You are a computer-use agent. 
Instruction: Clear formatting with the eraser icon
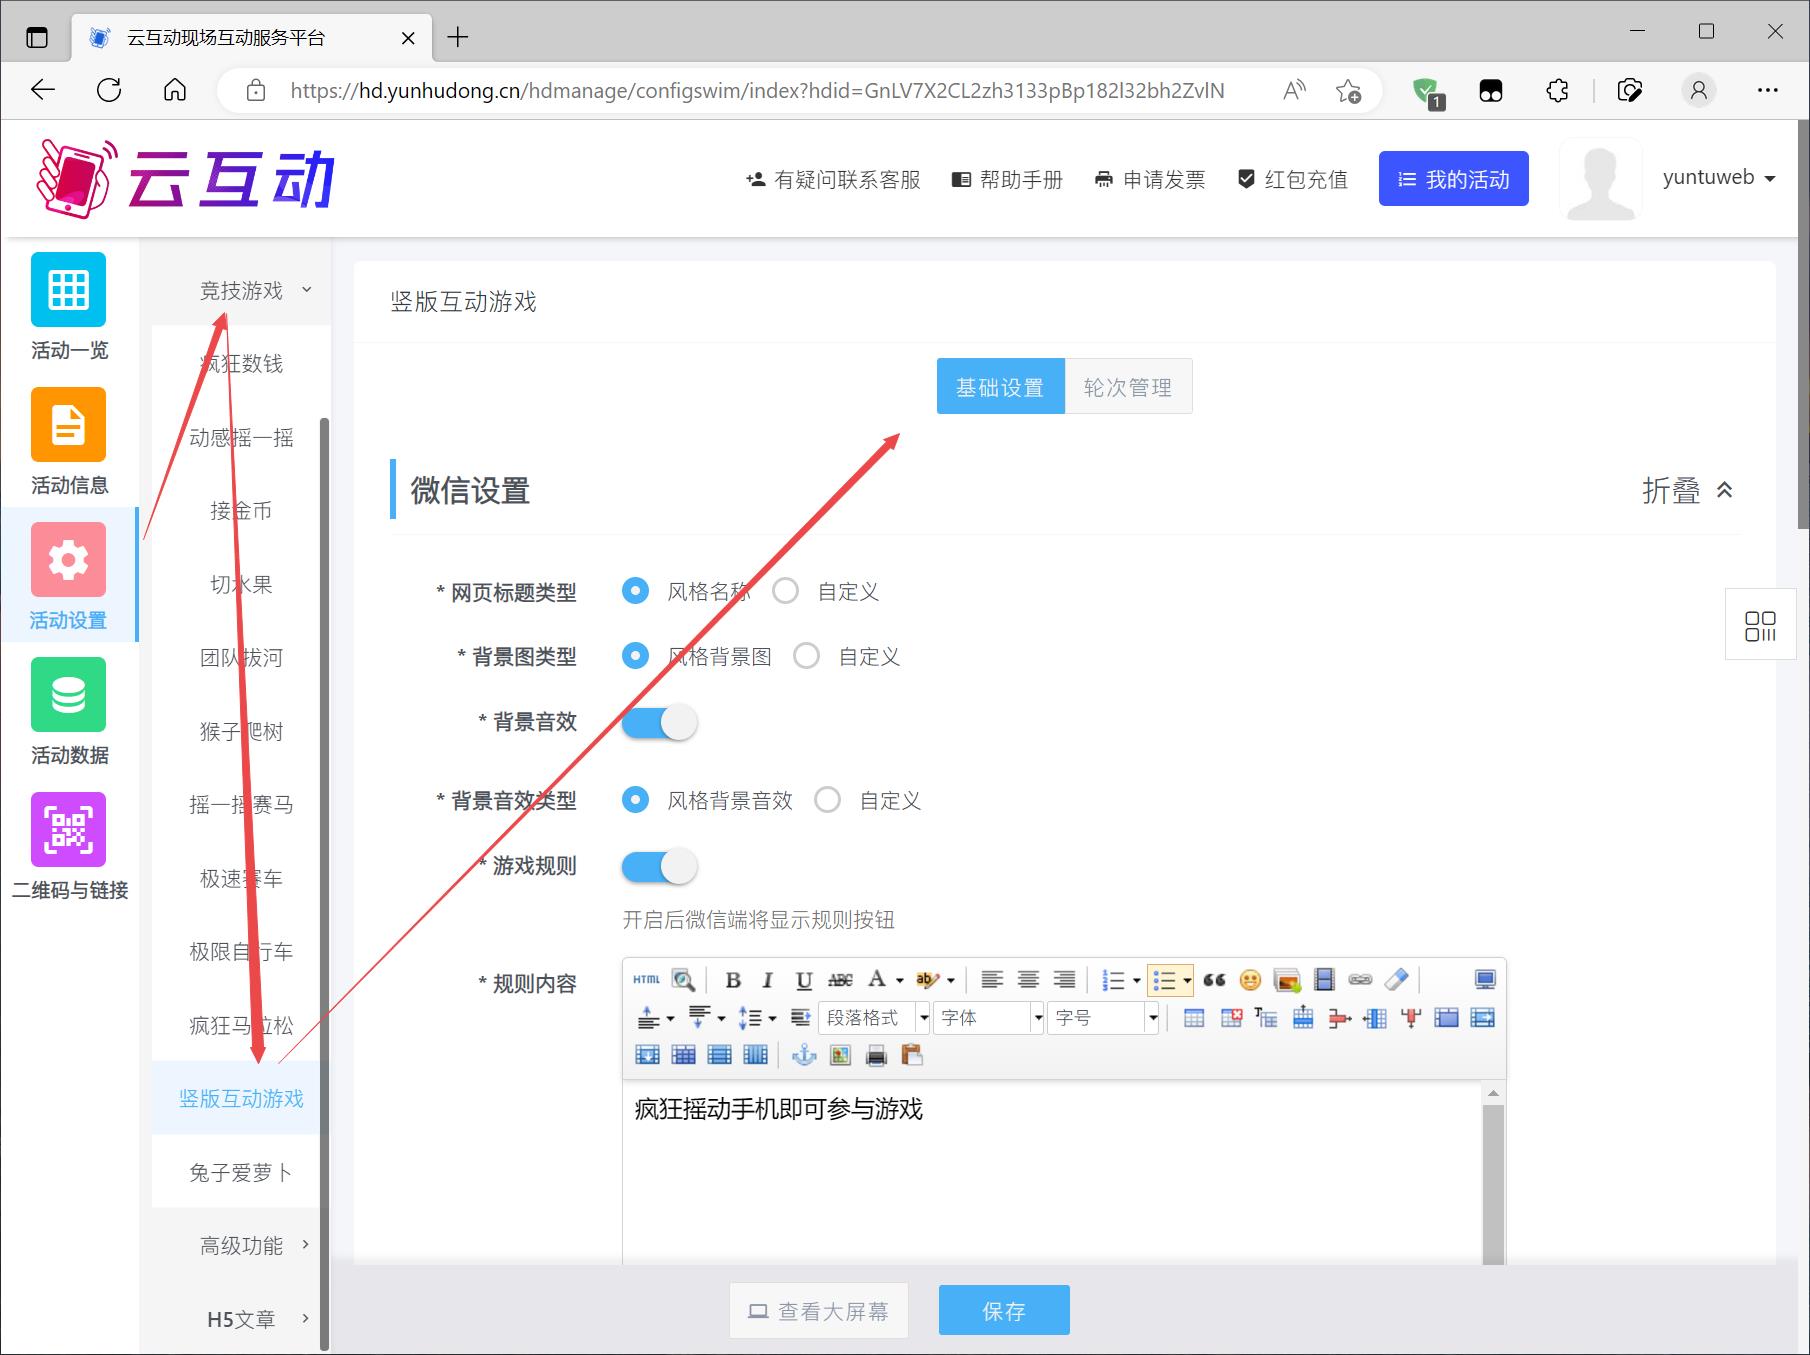coord(1397,980)
